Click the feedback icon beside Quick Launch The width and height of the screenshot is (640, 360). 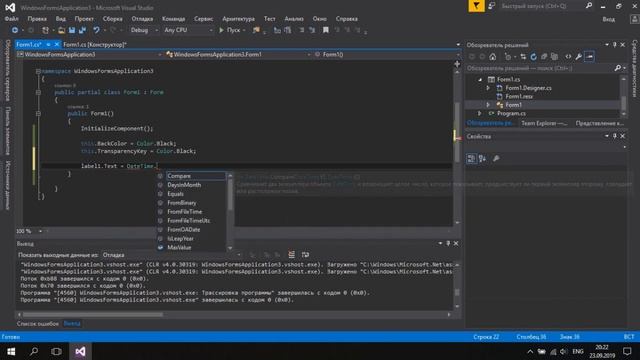(x=492, y=6)
